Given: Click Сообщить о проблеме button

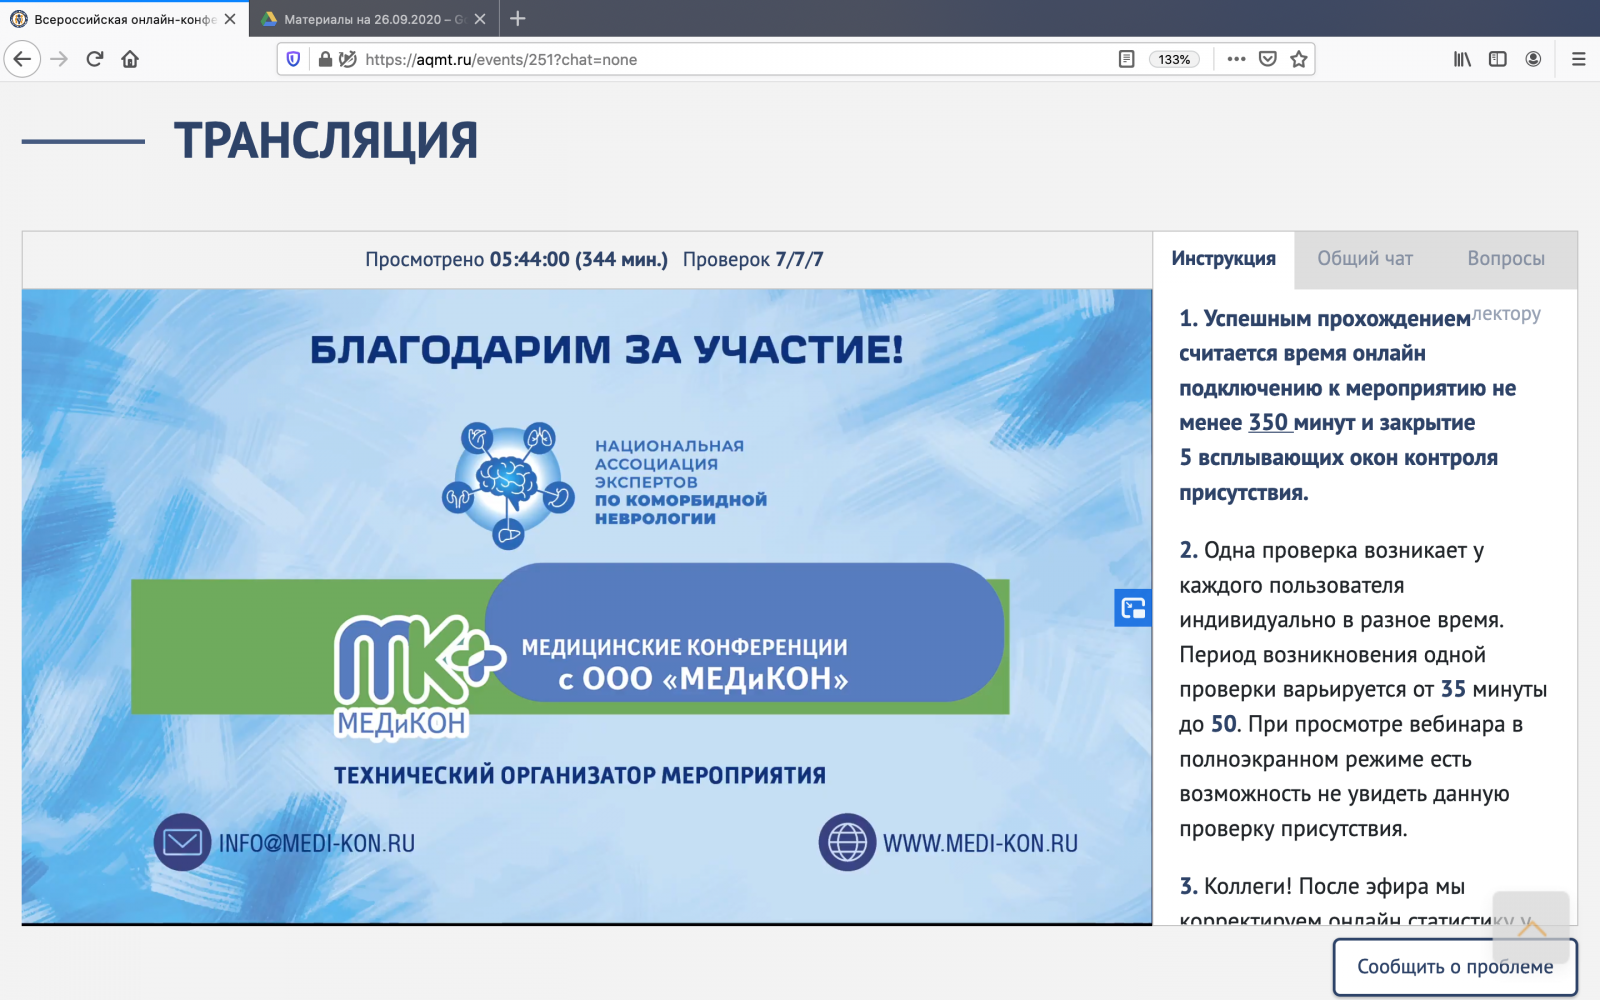Looking at the screenshot, I should (x=1455, y=967).
